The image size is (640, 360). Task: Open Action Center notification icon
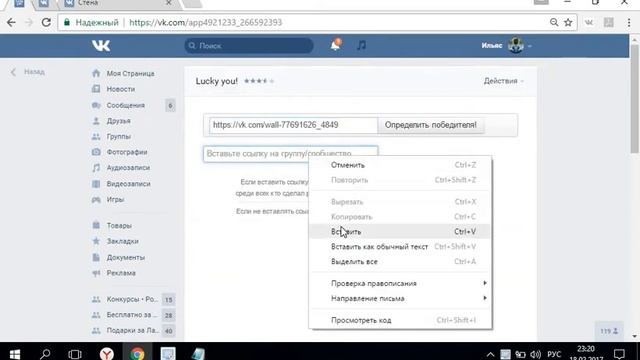click(619, 354)
